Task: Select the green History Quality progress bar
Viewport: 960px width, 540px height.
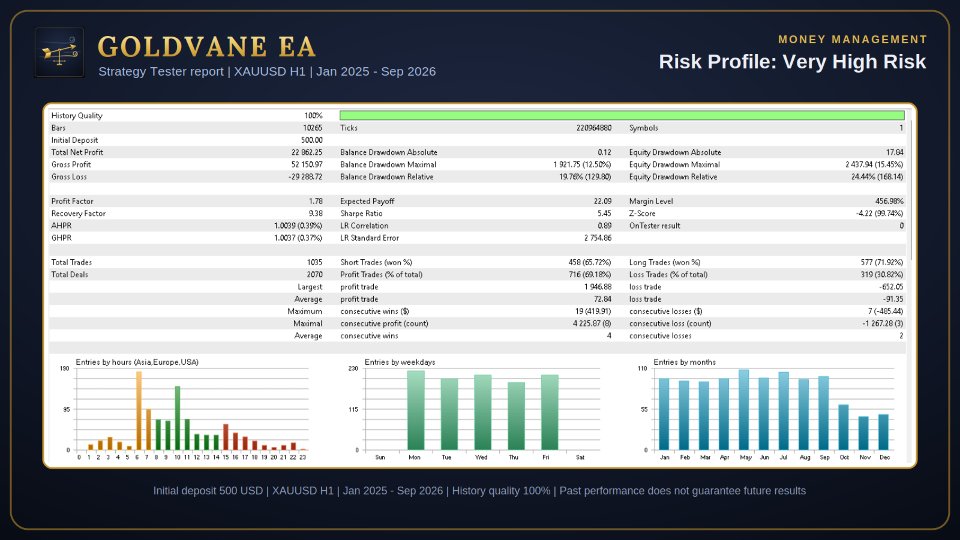Action: (x=622, y=115)
